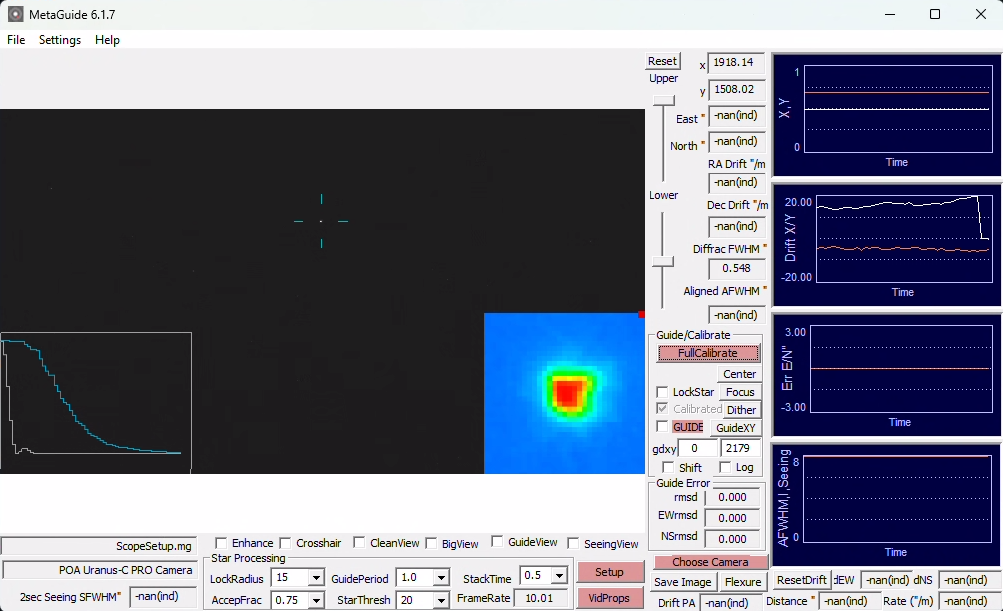Viewport: 1003px width, 611px height.
Task: Click the gdxy first field showing 0
Action: [x=697, y=448]
